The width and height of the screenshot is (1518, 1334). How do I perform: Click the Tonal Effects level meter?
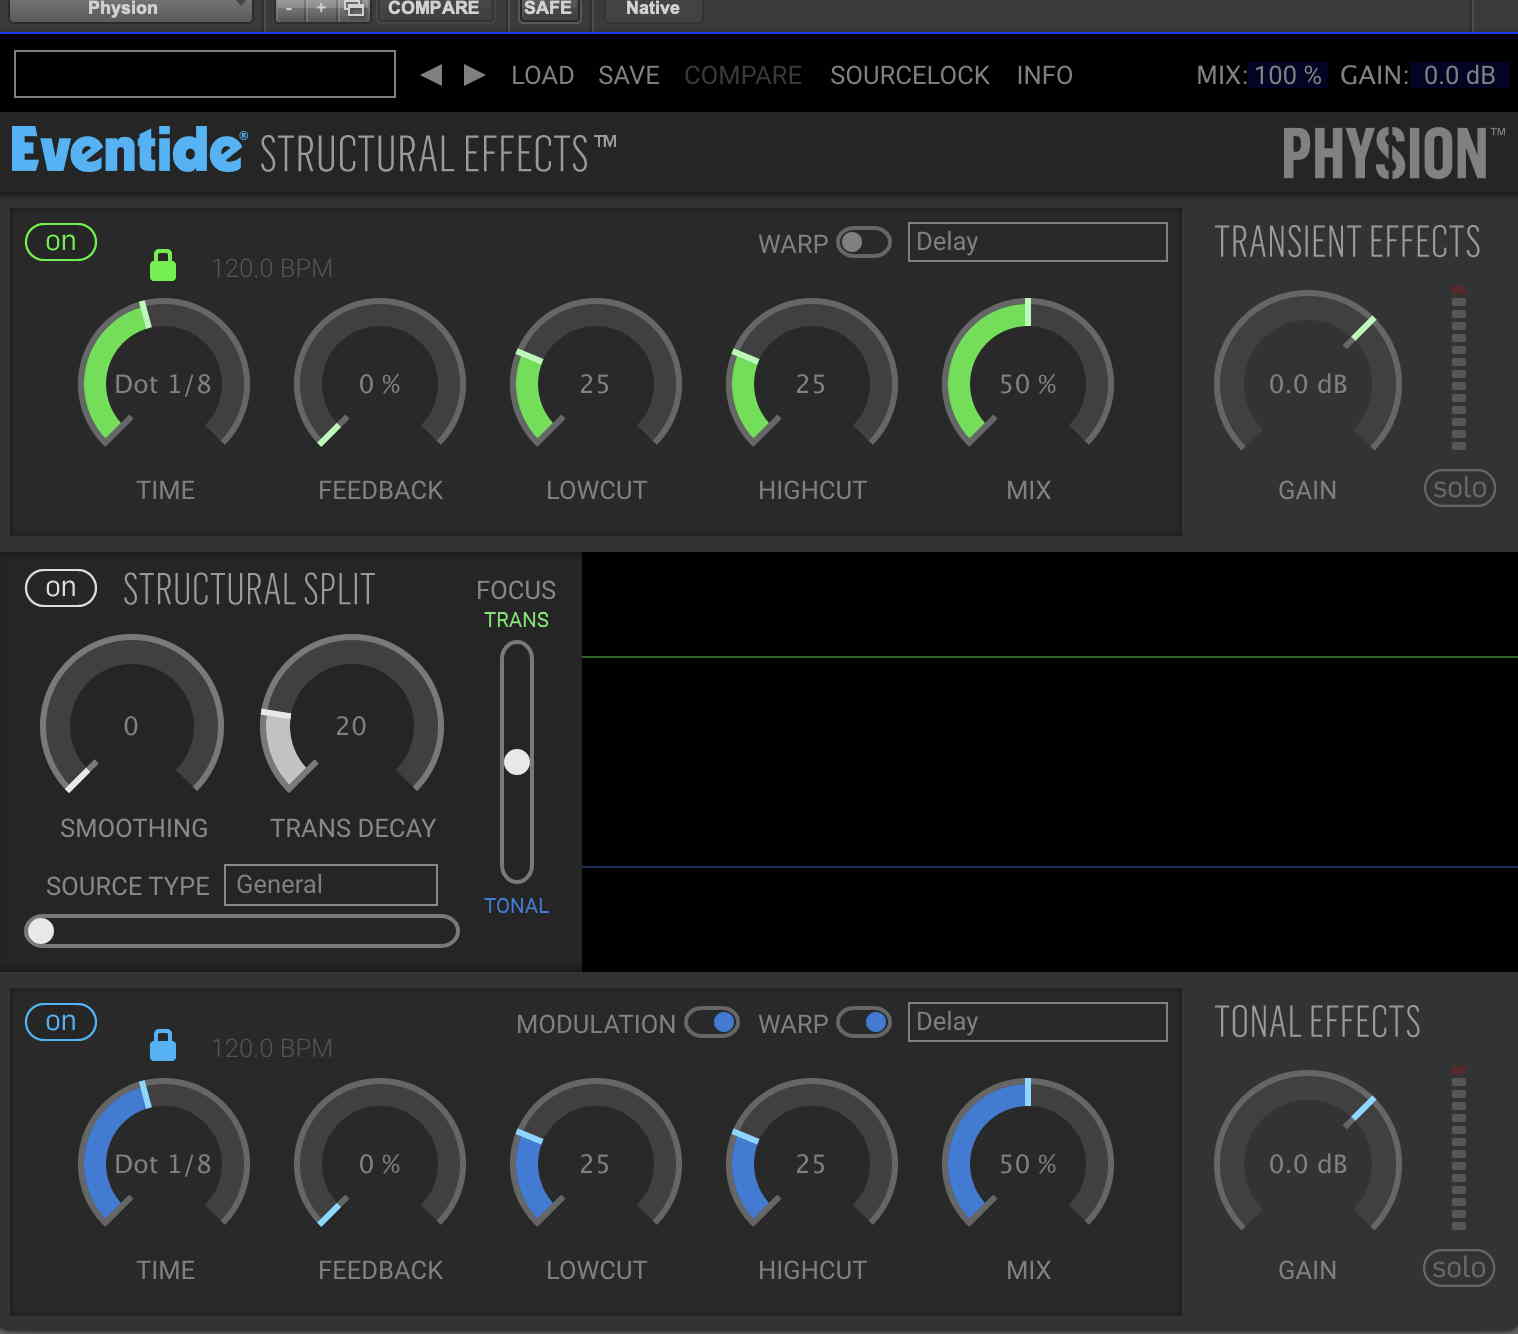[x=1459, y=1148]
